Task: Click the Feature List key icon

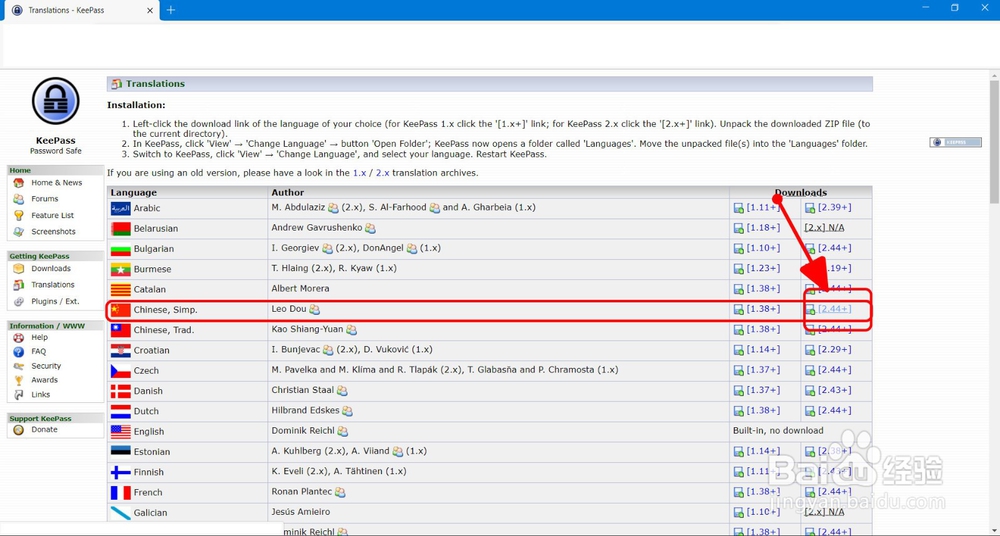Action: click(18, 215)
